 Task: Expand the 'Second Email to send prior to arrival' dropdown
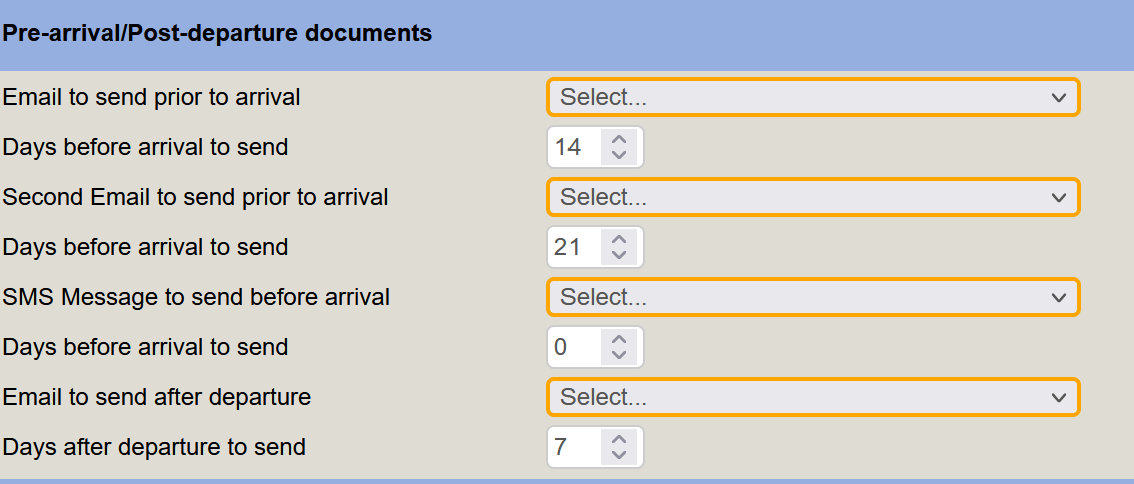coord(813,197)
